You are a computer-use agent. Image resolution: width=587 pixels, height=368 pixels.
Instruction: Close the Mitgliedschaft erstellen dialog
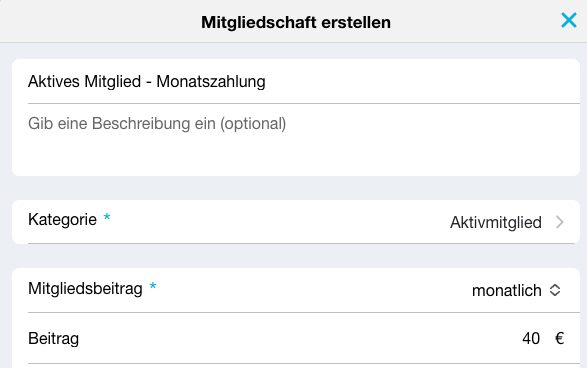[x=569, y=20]
